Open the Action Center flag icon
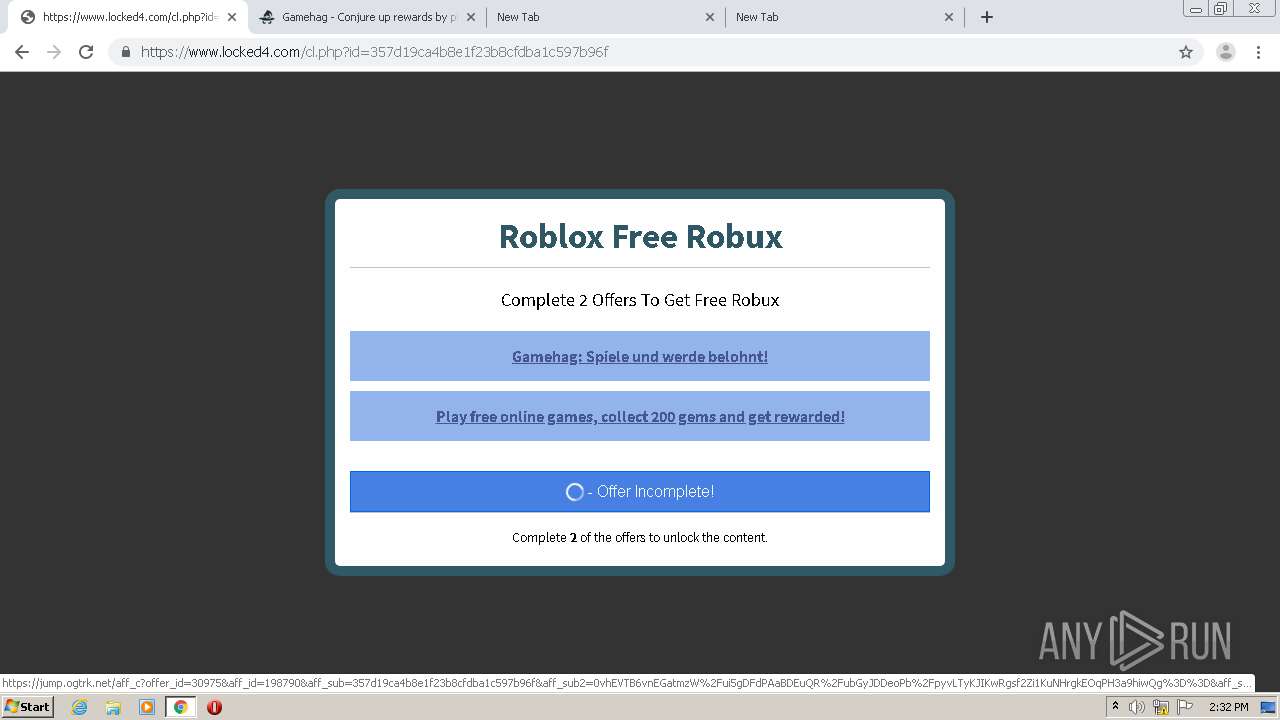Screen dimensions: 1280x720 pyautogui.click(x=1185, y=707)
